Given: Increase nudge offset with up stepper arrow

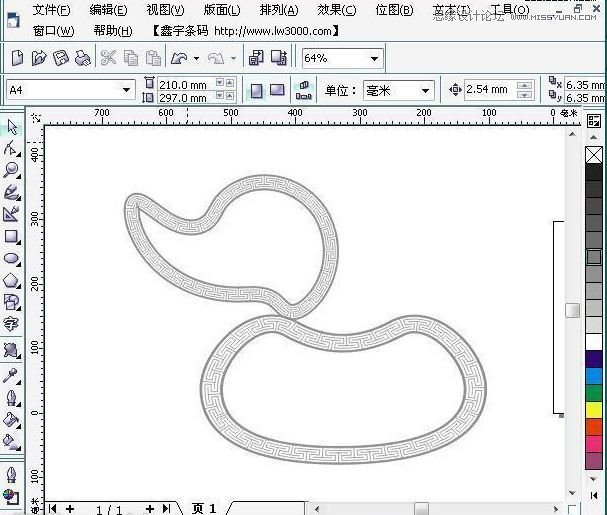Looking at the screenshot, I should pyautogui.click(x=524, y=85).
